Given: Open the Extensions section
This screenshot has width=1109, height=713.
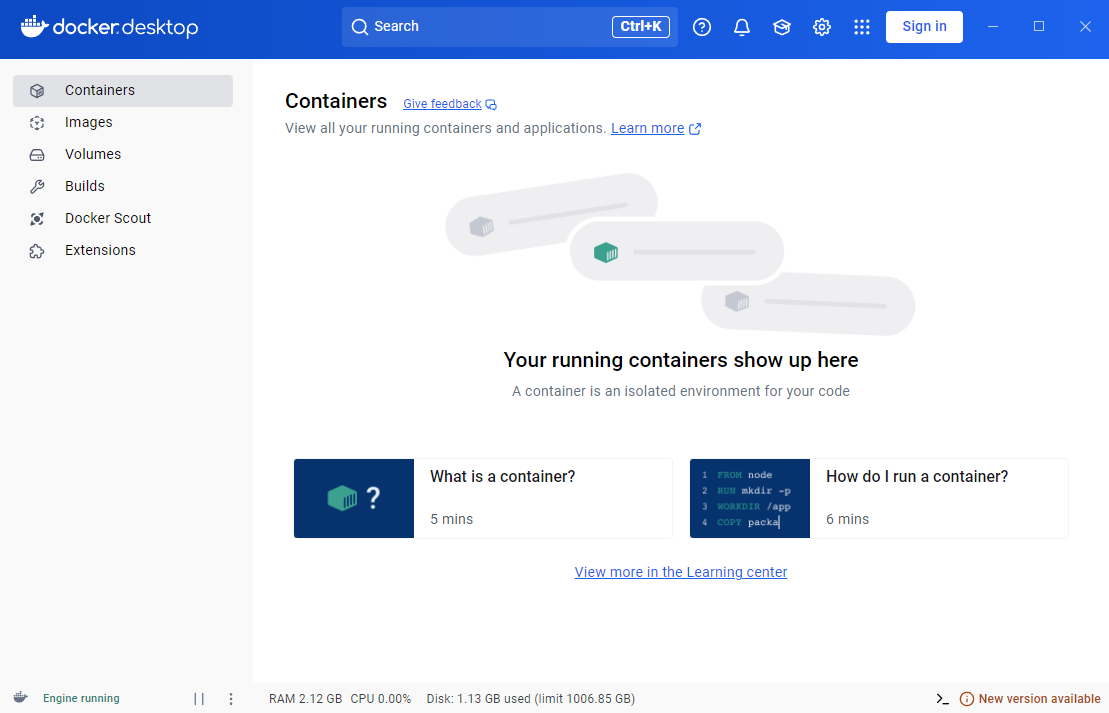Looking at the screenshot, I should point(123,250).
